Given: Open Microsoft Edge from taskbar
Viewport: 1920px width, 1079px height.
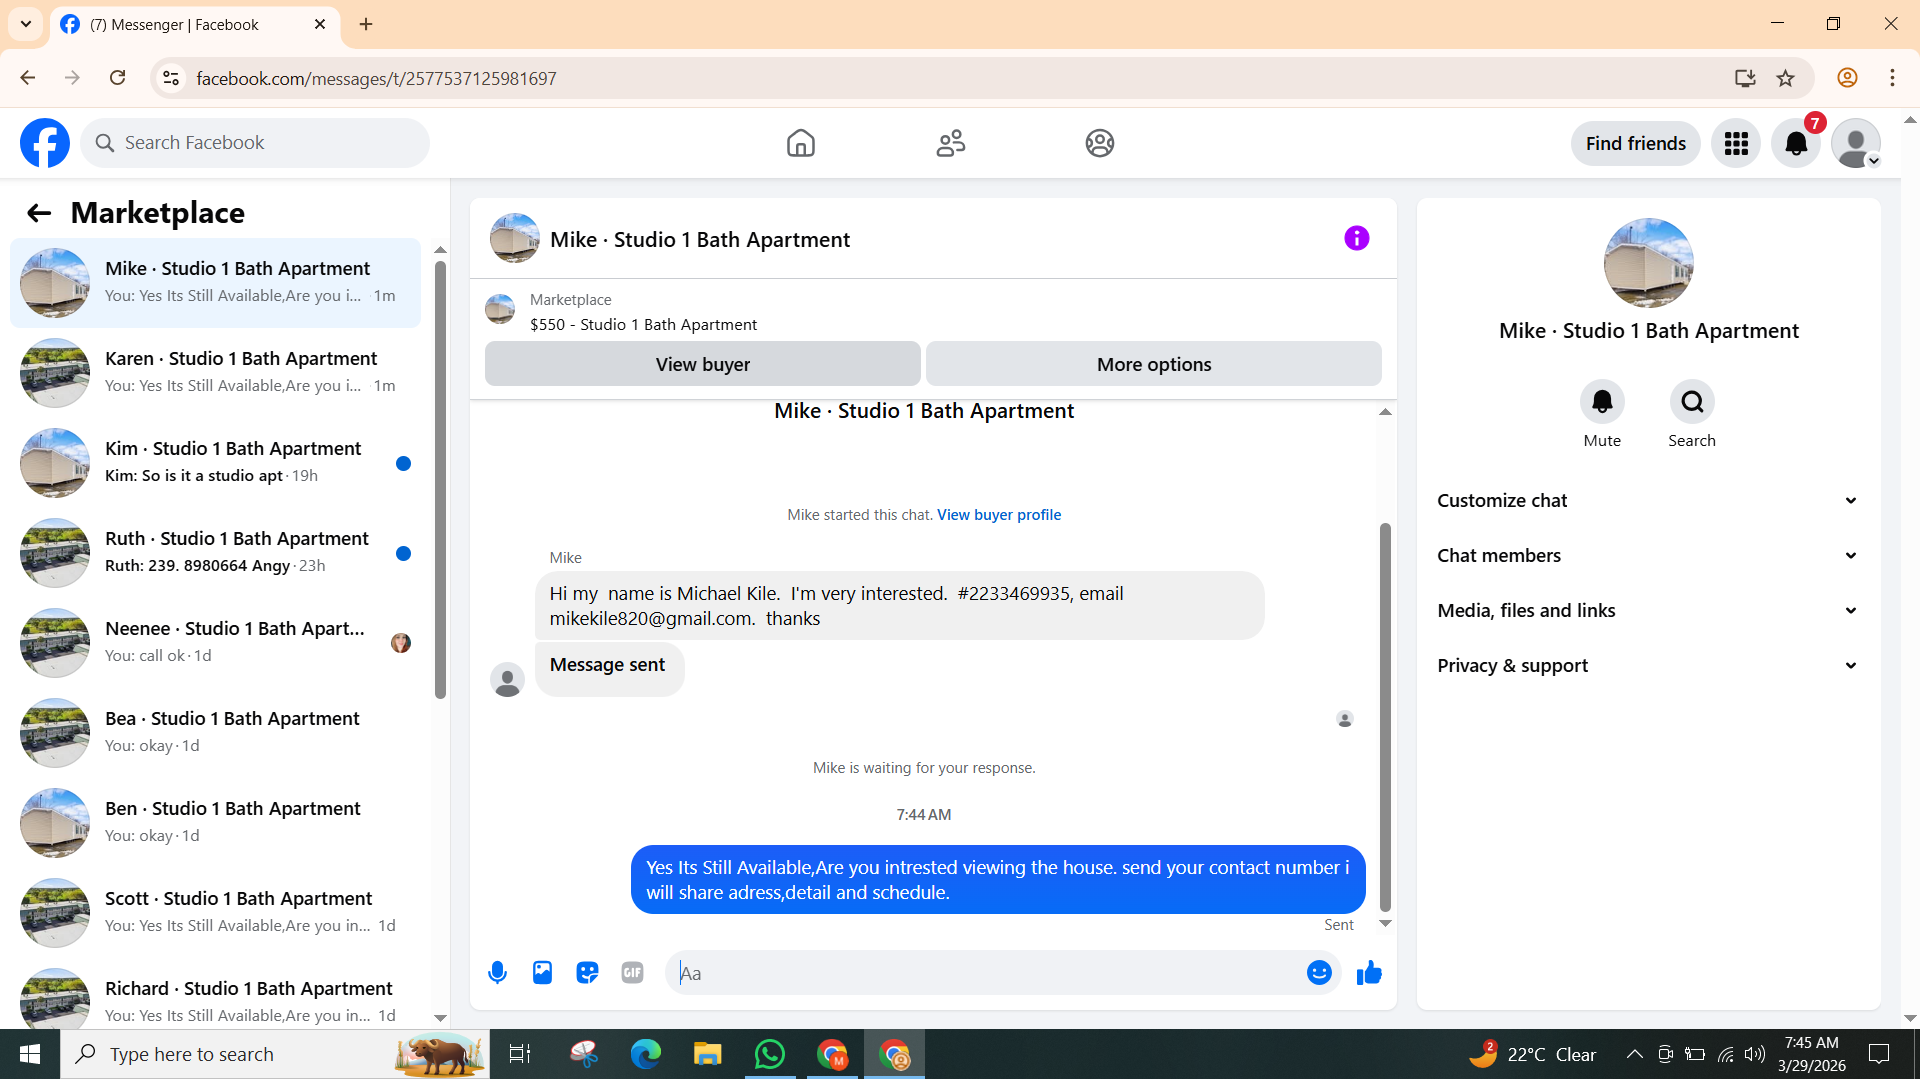Looking at the screenshot, I should (x=646, y=1054).
